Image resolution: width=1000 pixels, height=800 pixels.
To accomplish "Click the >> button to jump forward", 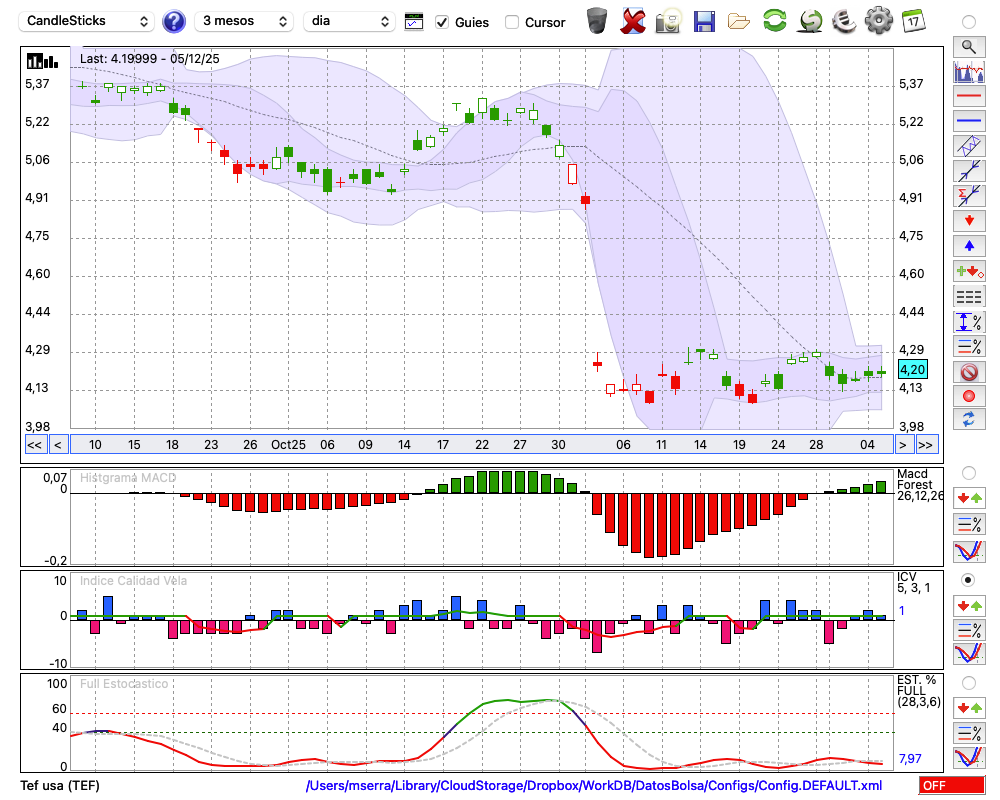I will (x=927, y=445).
